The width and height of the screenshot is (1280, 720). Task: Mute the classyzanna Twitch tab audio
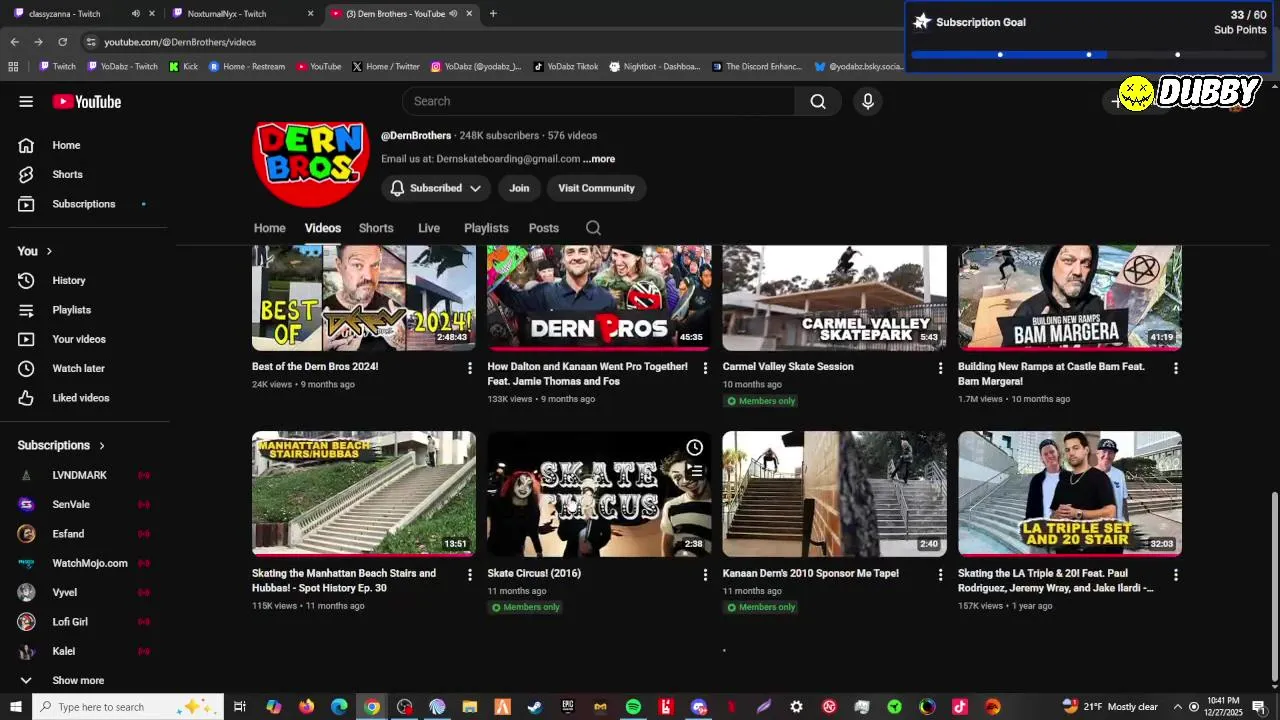pyautogui.click(x=136, y=14)
